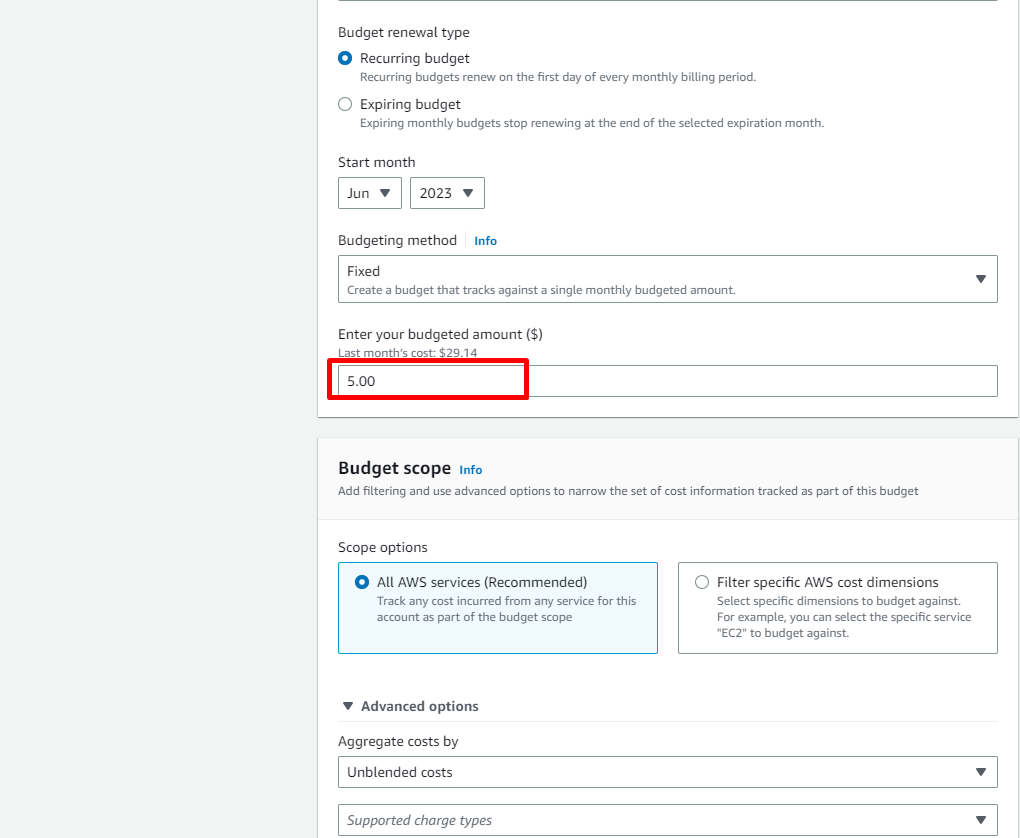This screenshot has width=1020, height=838.
Task: Click the budgeted amount field showing 5.00
Action: point(667,381)
